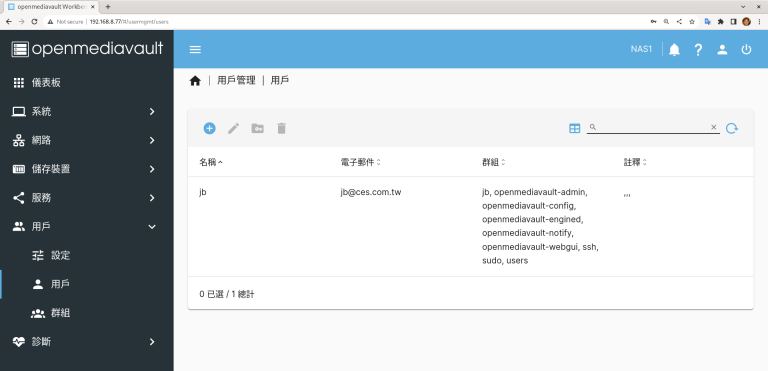The height and width of the screenshot is (371, 768).
Task: Close the openmediavault browser tab
Action: click(93, 7)
